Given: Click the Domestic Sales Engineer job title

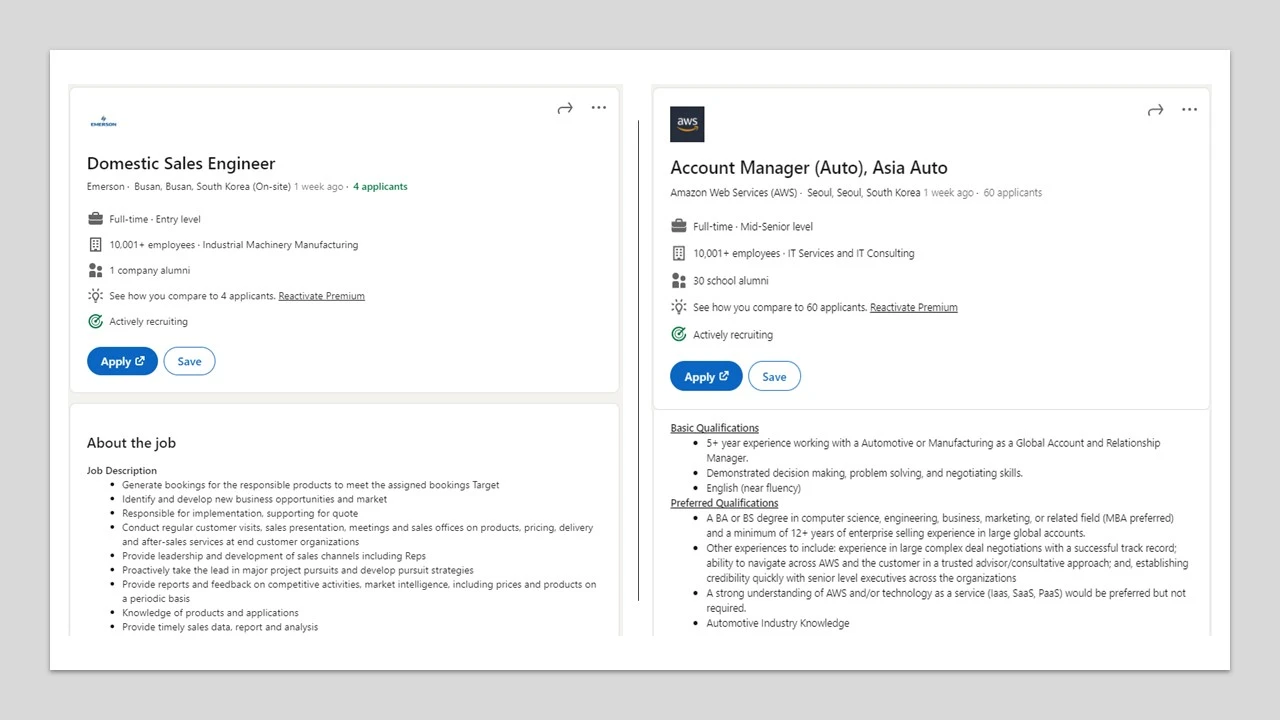Looking at the screenshot, I should click(x=181, y=164).
